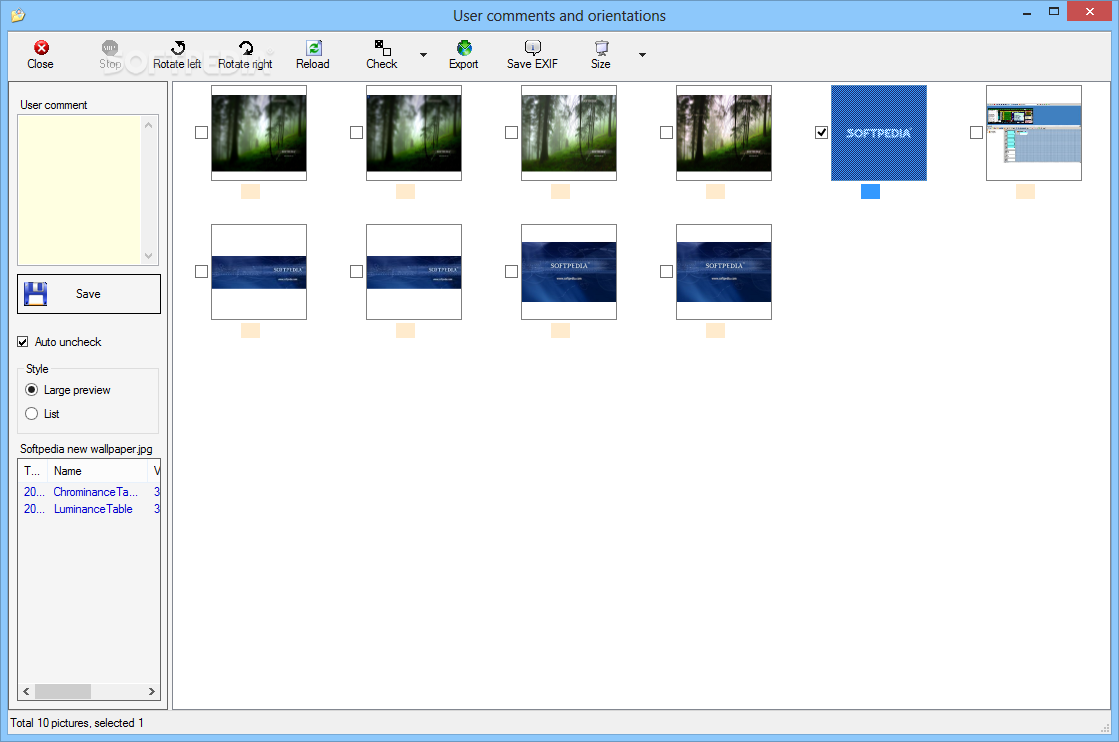Check the first blue banner checkbox
Image resolution: width=1119 pixels, height=742 pixels.
[201, 272]
